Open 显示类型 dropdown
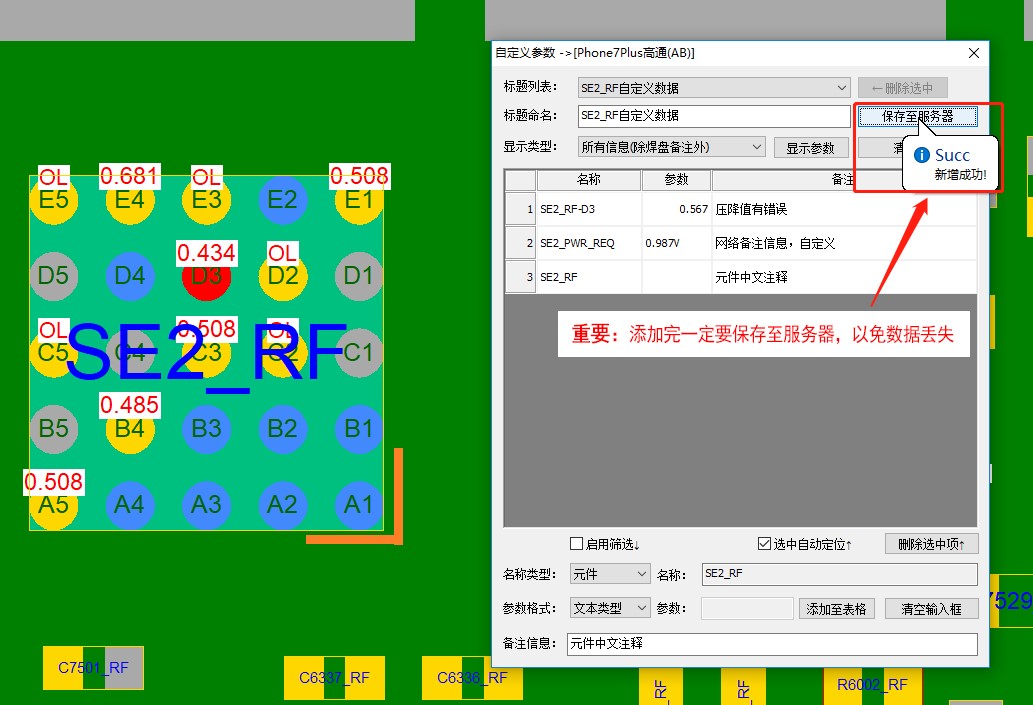Screen dimensions: 1033x705 pyautogui.click(x=671, y=147)
